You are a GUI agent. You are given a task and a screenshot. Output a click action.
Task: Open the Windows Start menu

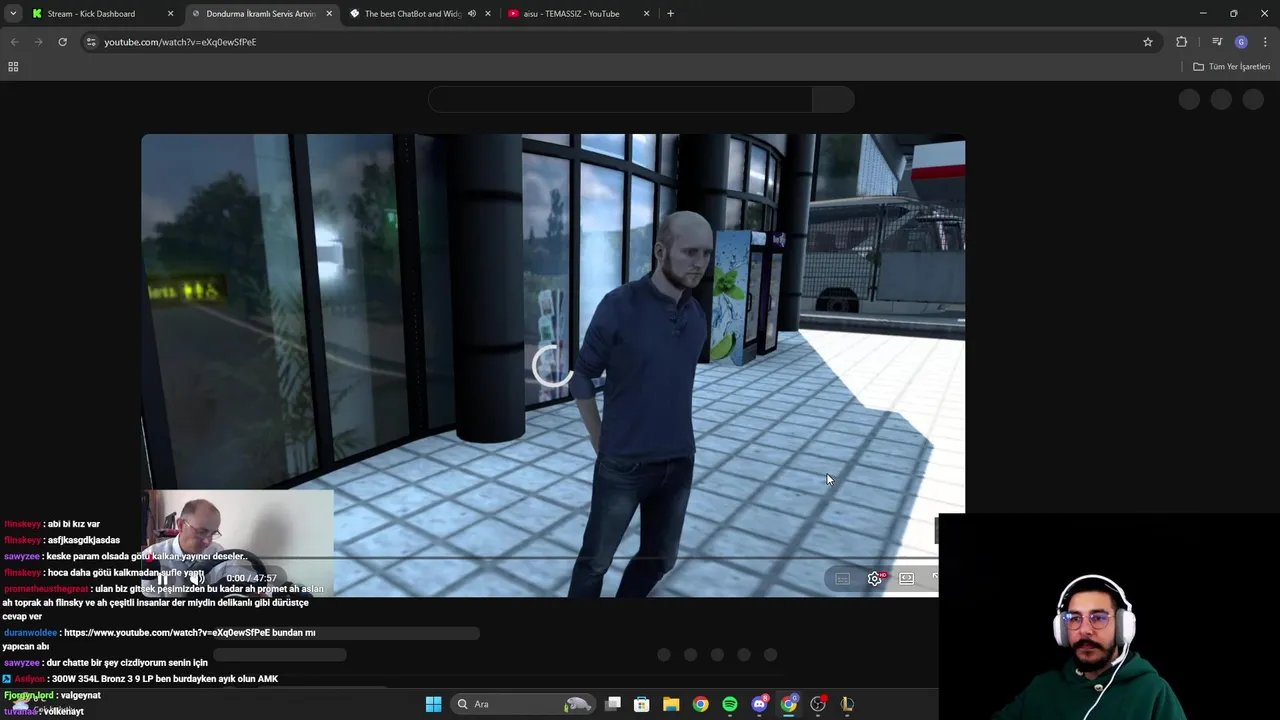pos(433,704)
